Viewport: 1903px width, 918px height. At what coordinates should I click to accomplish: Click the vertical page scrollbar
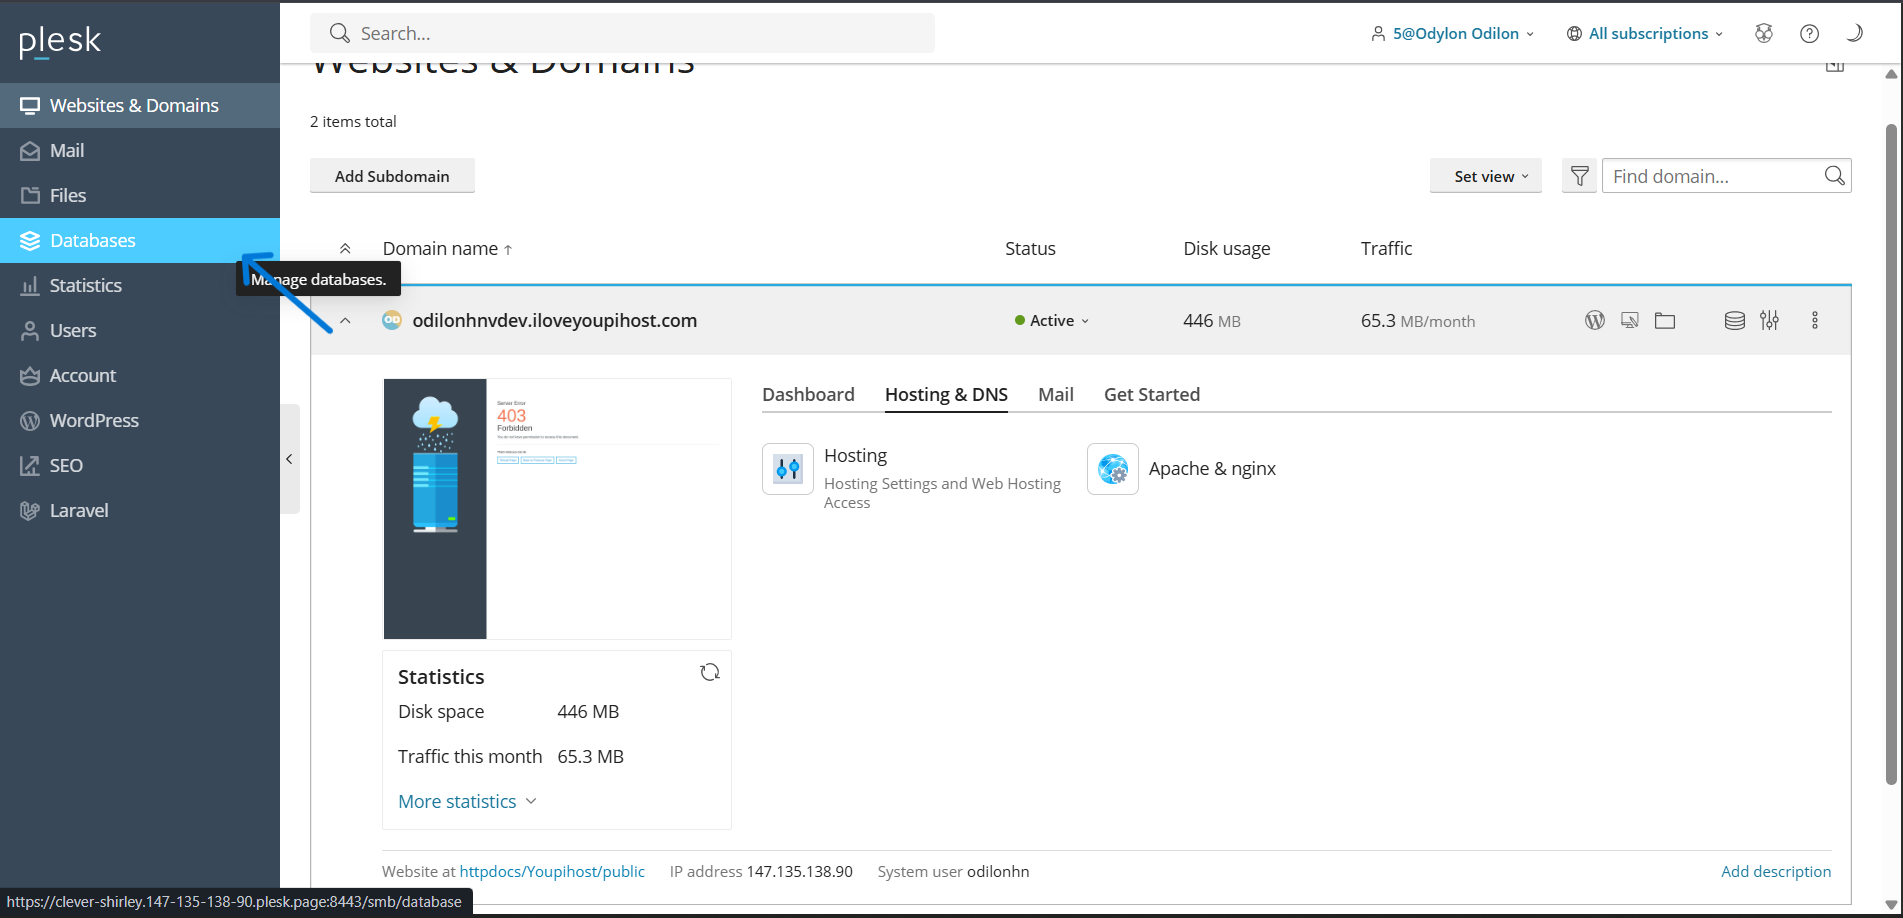click(1891, 450)
